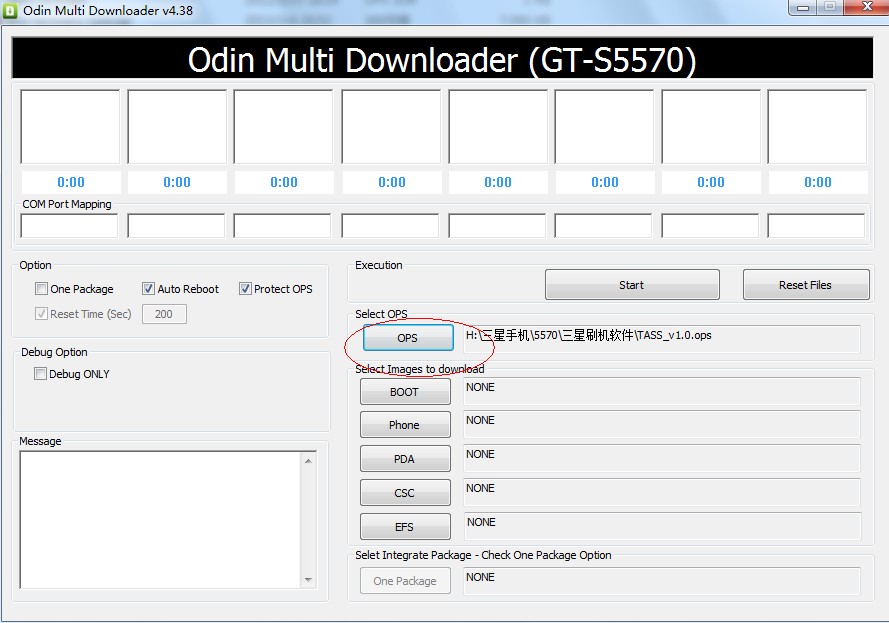Click the OPS file path field
This screenshot has width=889, height=623.
[x=662, y=338]
